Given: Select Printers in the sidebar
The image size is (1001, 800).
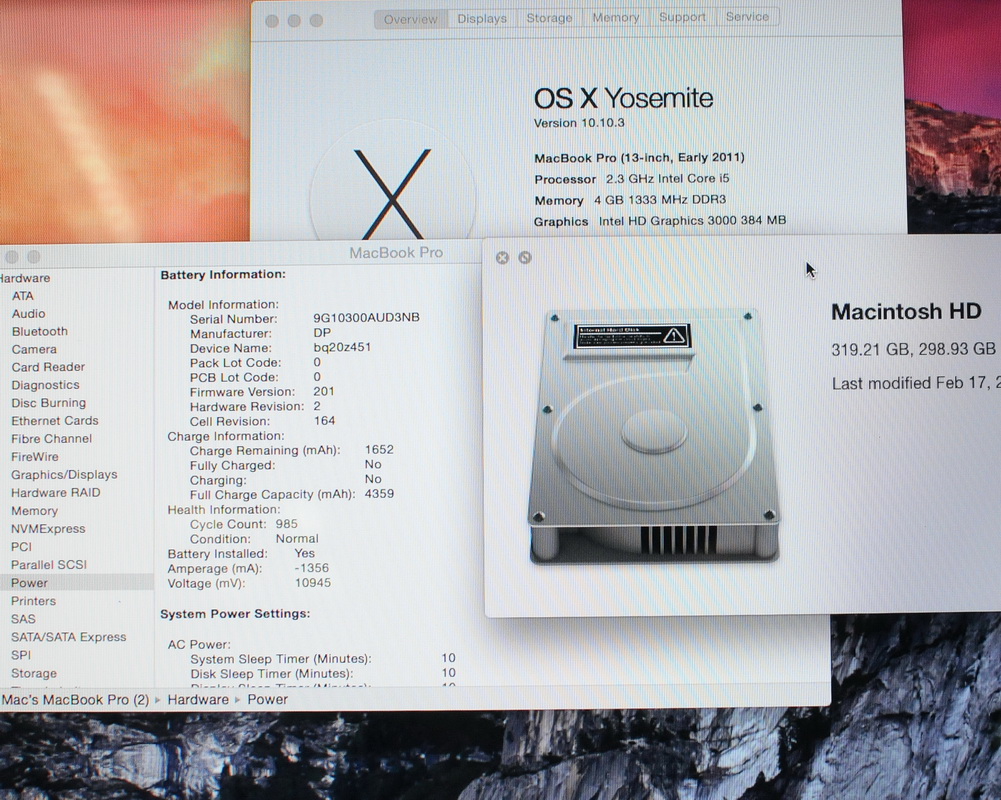Looking at the screenshot, I should pyautogui.click(x=33, y=601).
